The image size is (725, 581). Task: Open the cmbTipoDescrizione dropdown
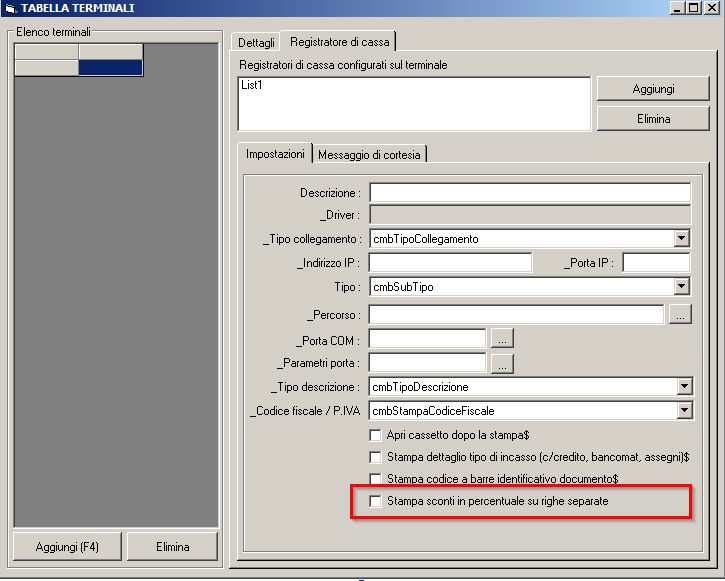point(684,386)
